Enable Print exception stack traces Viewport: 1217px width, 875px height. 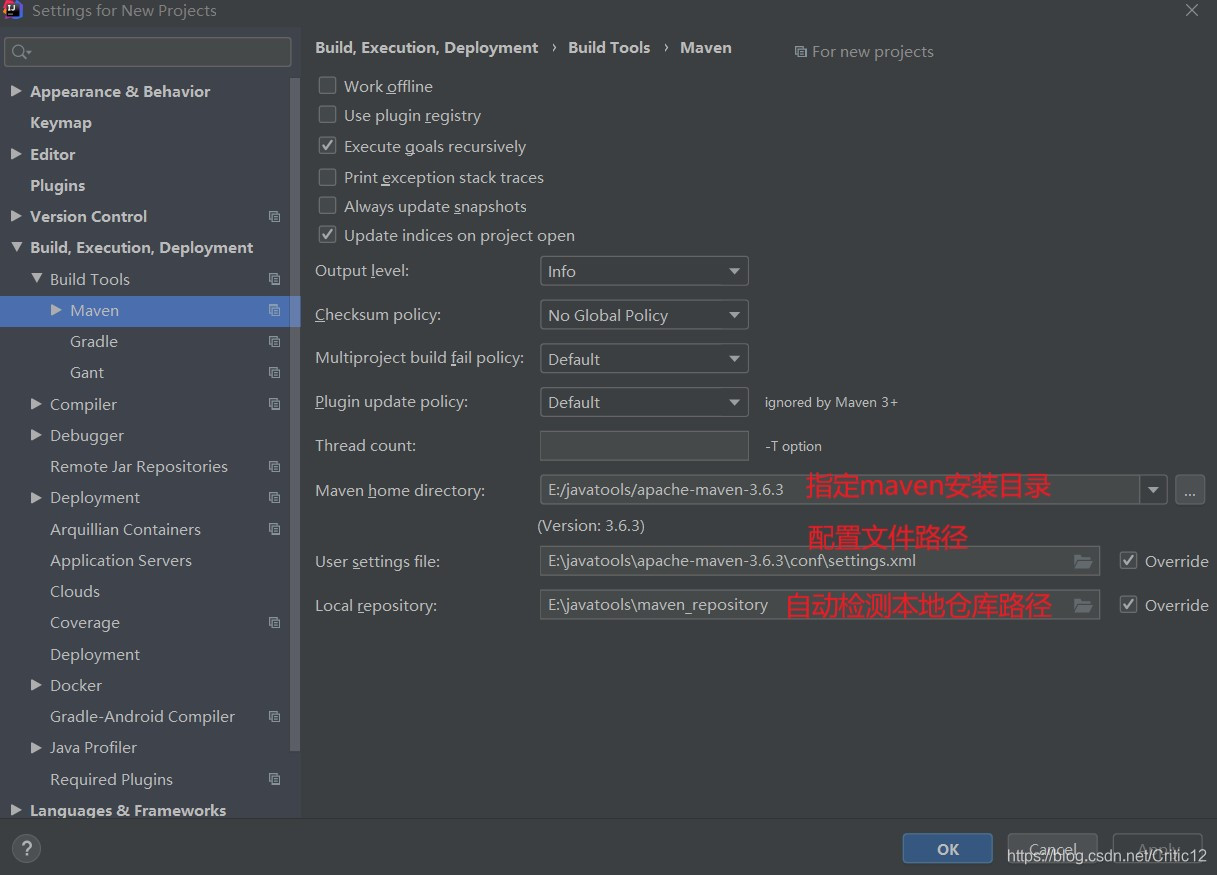[x=327, y=177]
